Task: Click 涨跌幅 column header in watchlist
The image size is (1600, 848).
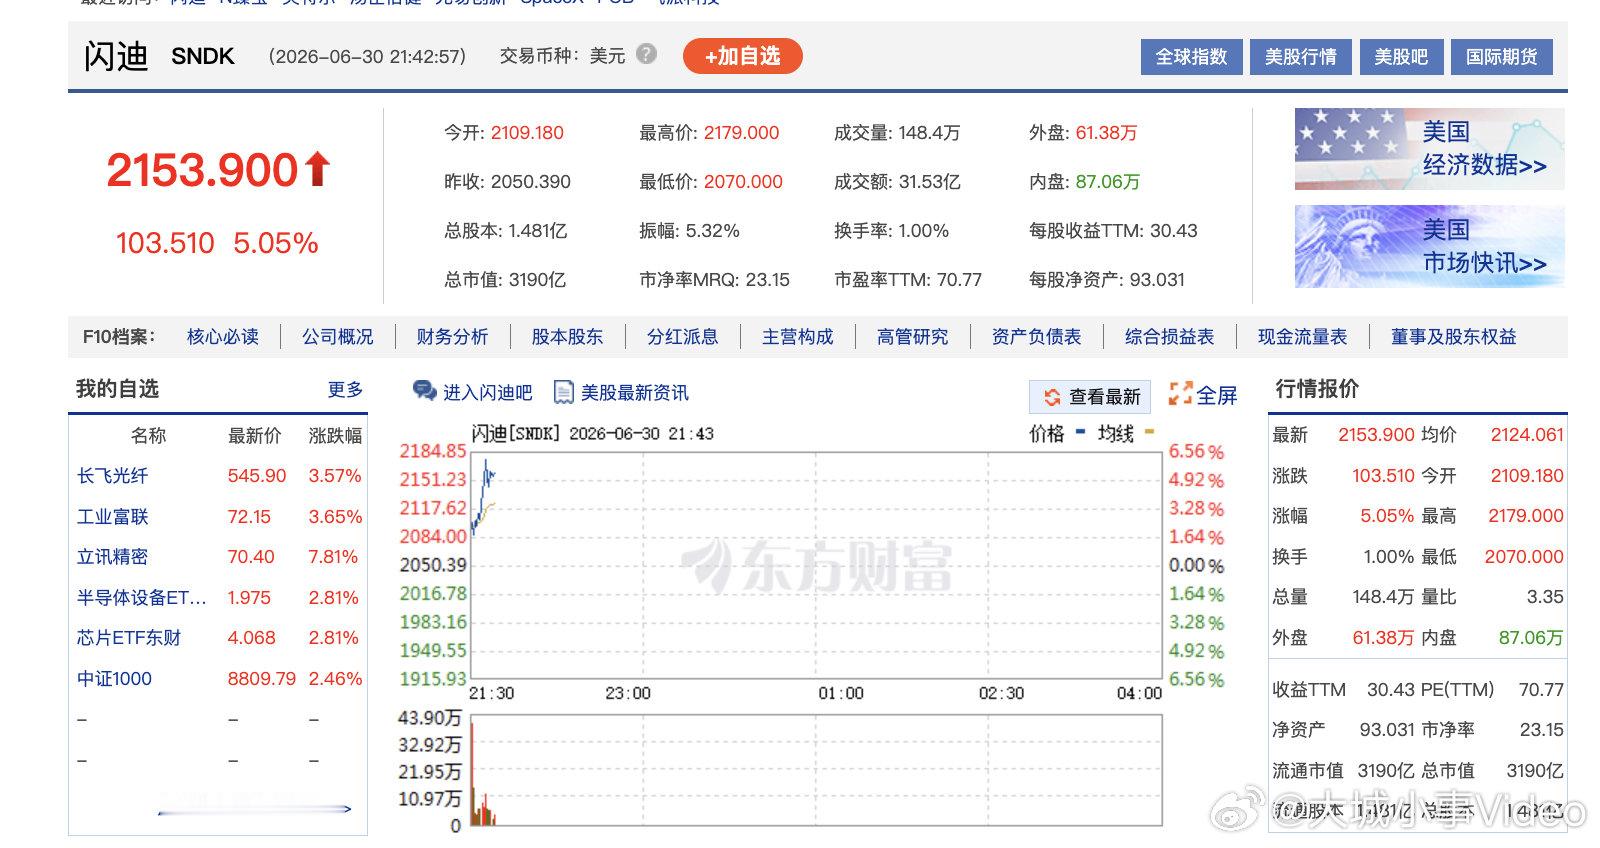Action: coord(335,436)
